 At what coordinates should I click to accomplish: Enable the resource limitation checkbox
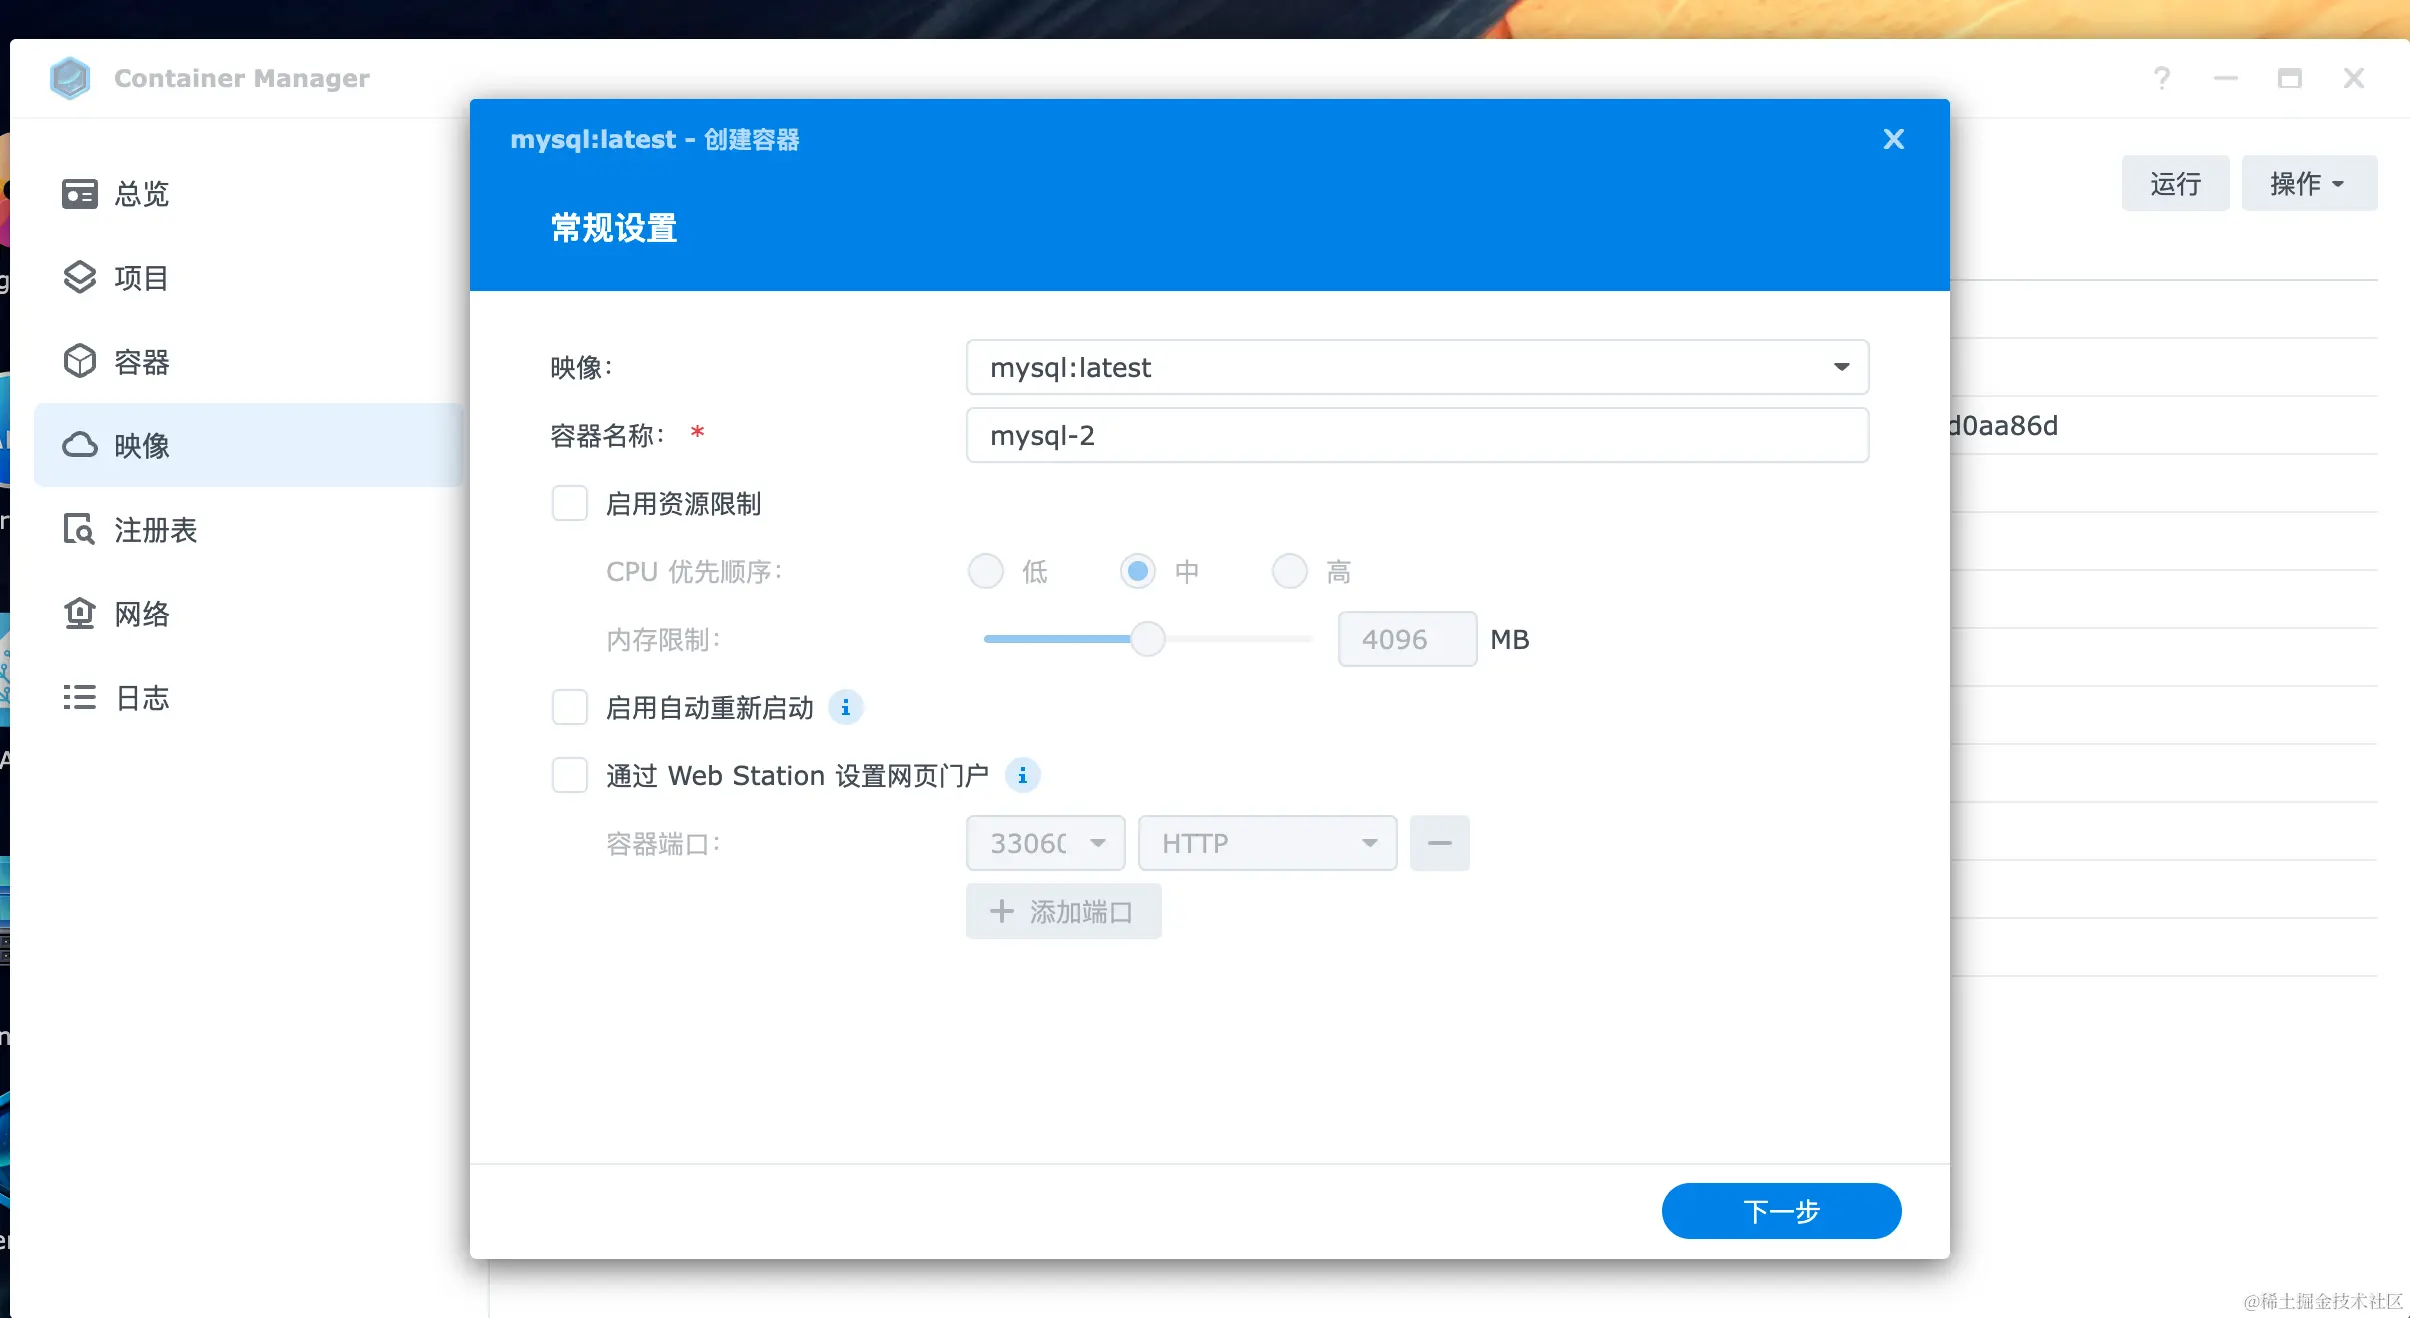click(570, 504)
